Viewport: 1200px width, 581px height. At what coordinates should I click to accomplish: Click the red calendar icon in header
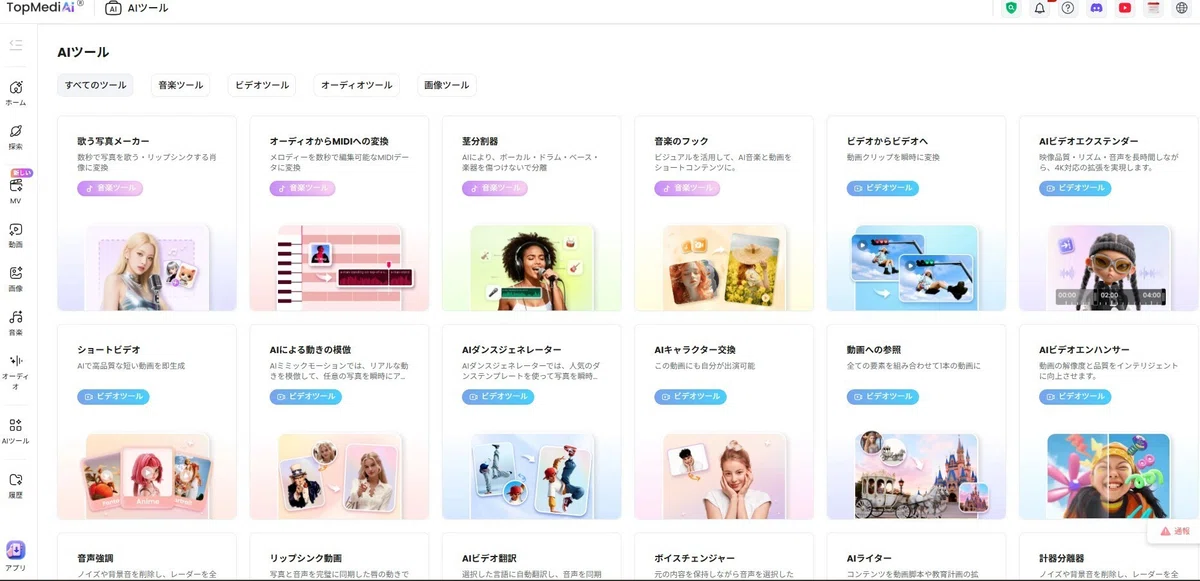(x=1153, y=8)
